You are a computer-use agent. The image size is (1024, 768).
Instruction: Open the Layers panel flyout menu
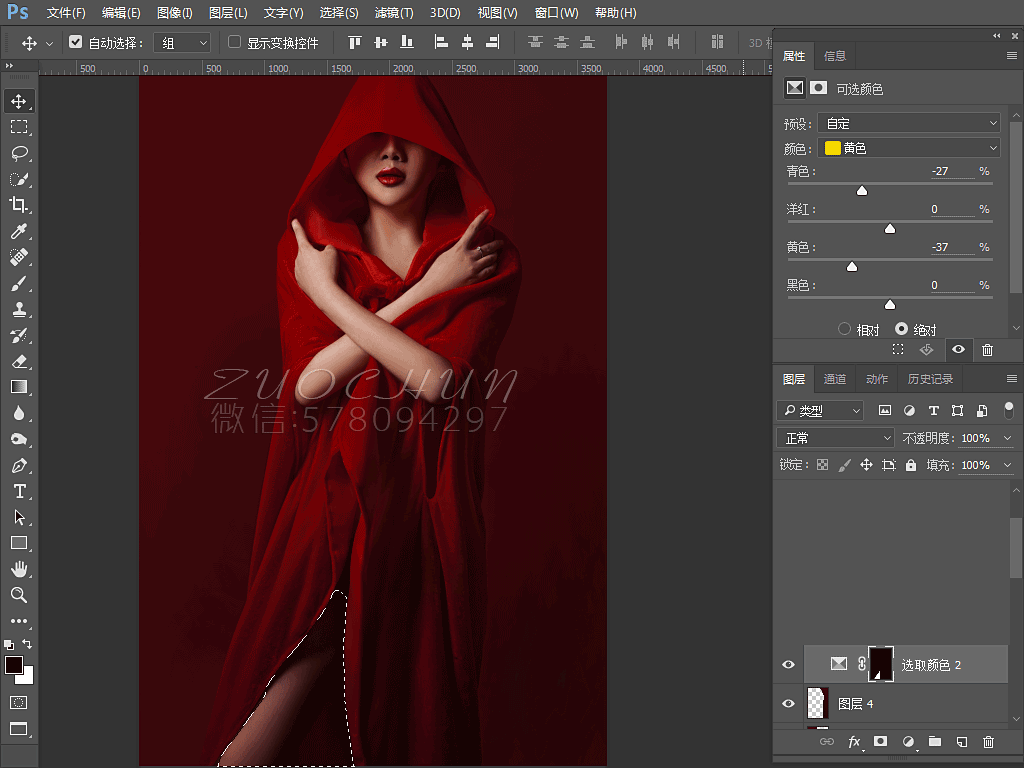click(1012, 379)
